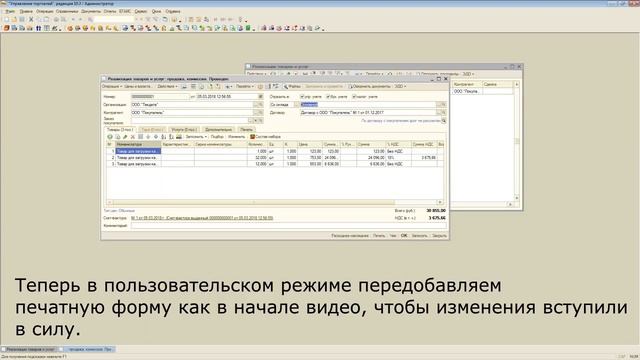The width and height of the screenshot is (640, 360).
Task: Click the Номенклатура column header
Action: [138, 144]
